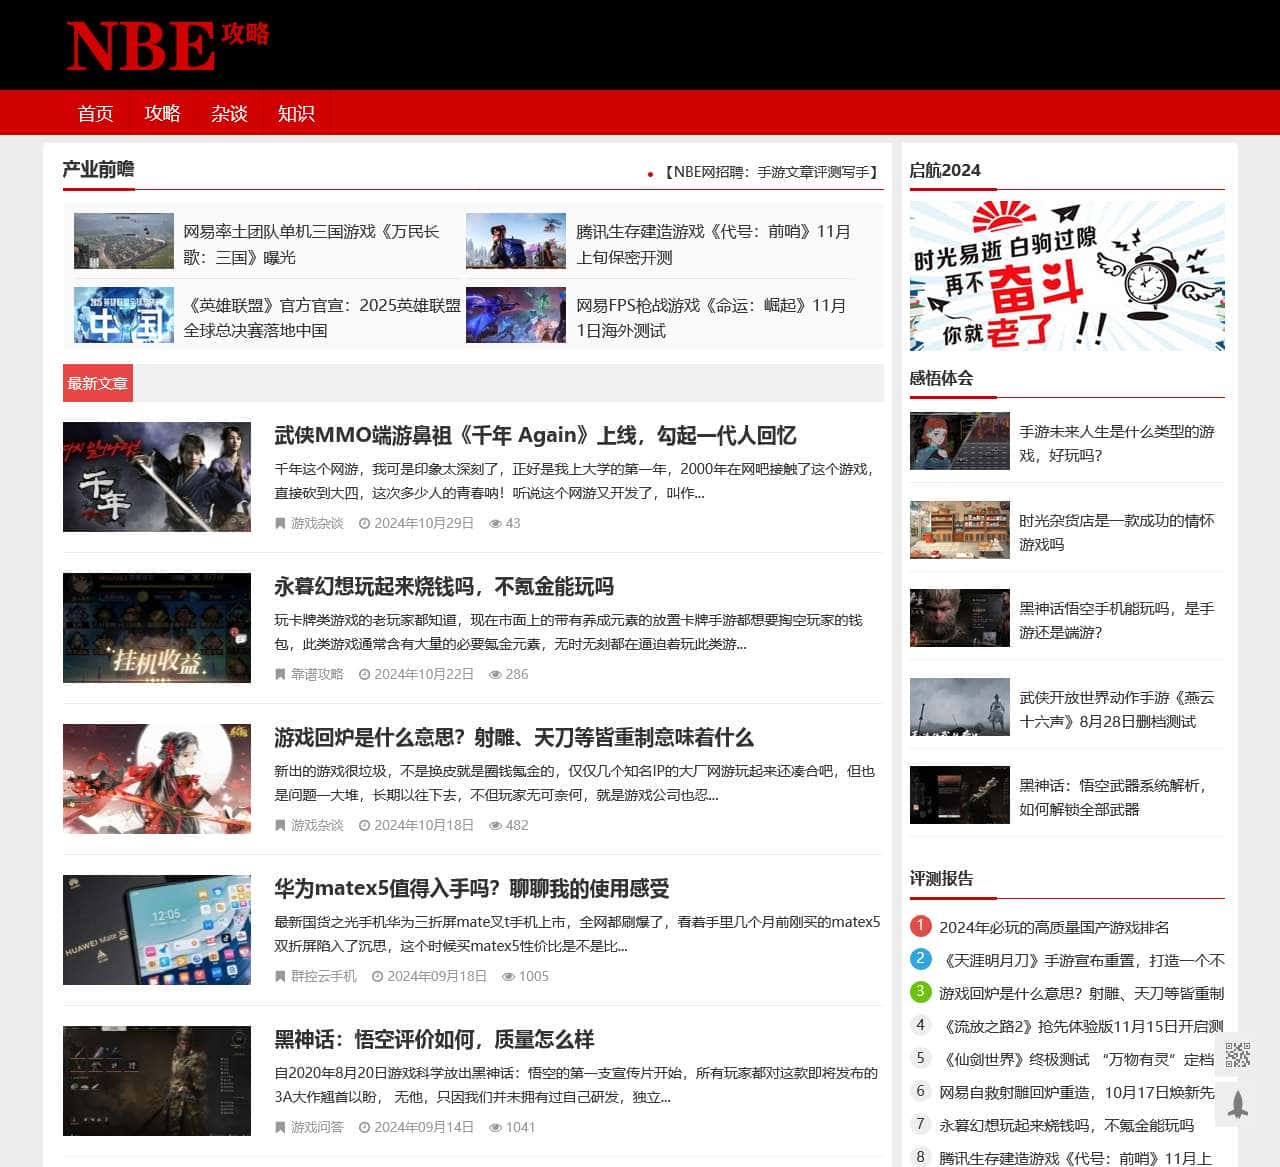Click the 评测报告 section heading
Image resolution: width=1280 pixels, height=1167 pixels.
click(x=941, y=879)
